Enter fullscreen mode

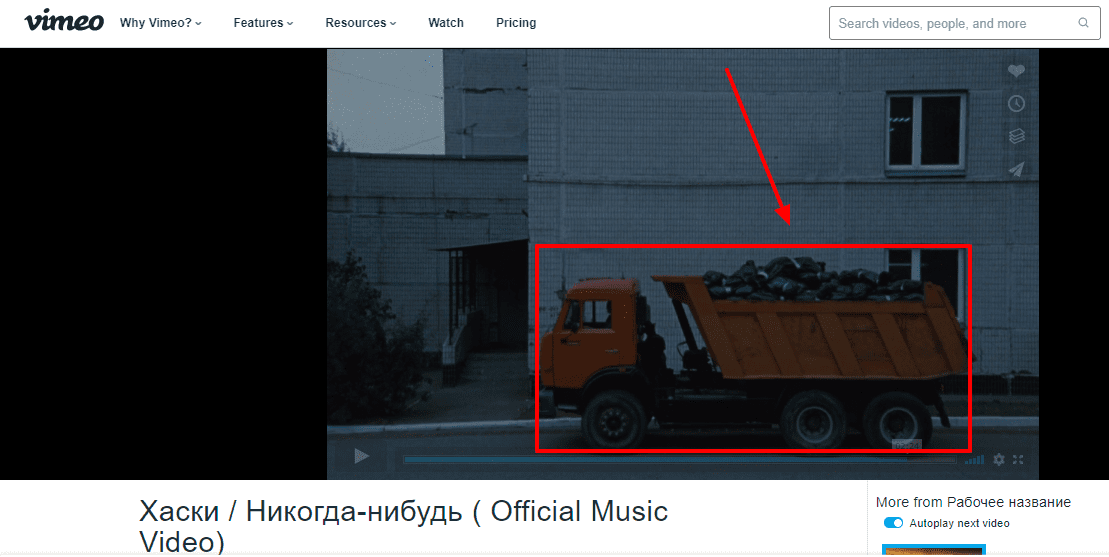tap(1018, 459)
